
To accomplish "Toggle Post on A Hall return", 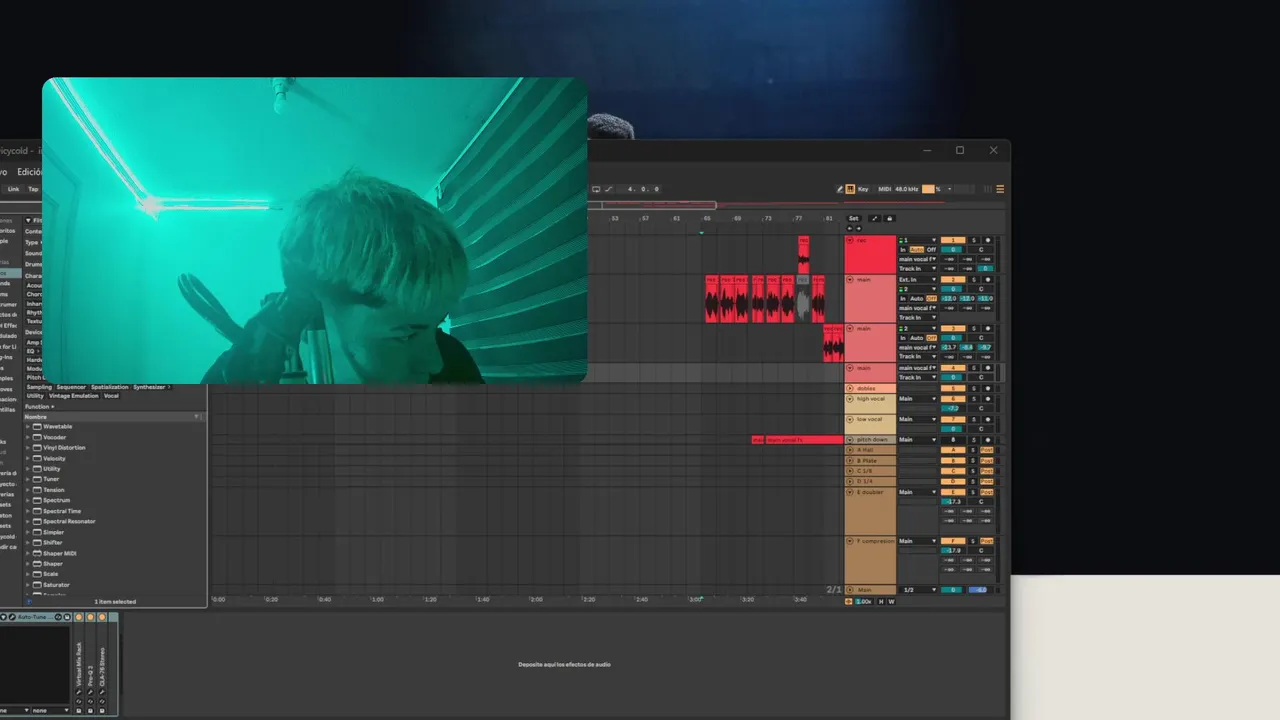I will coord(987,450).
